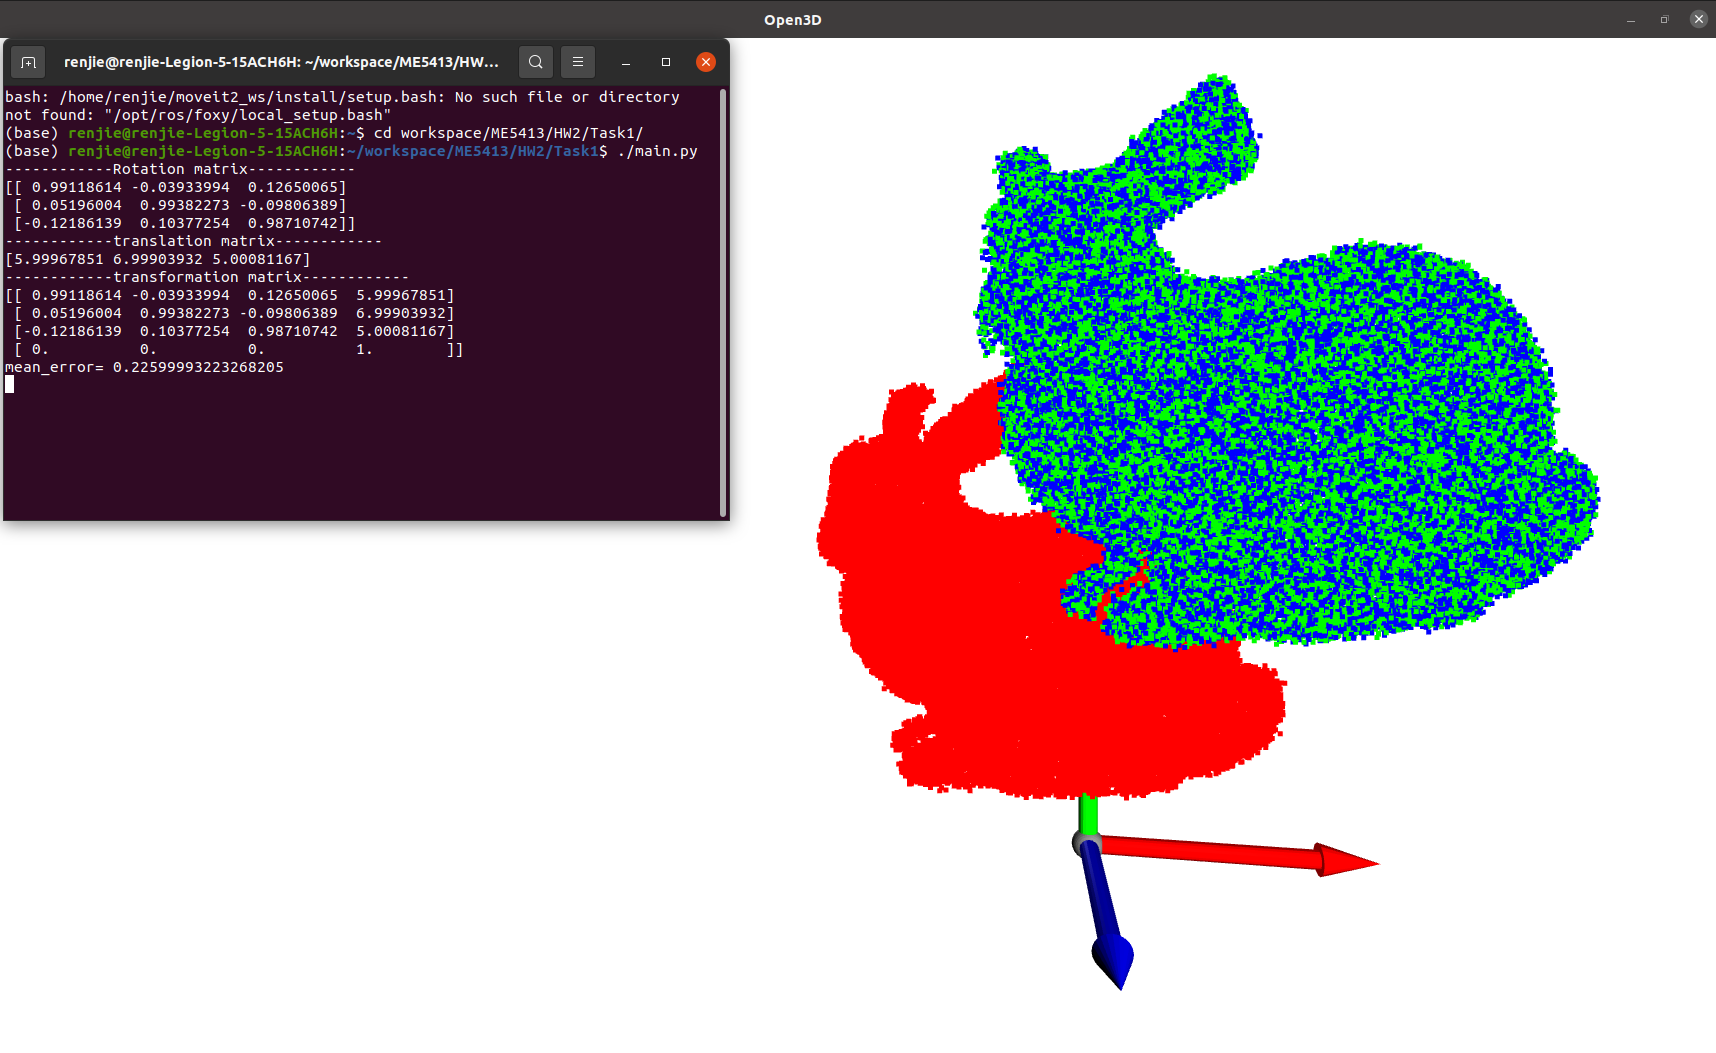
Task: Click the new tab icon in terminal titlebar
Action: [x=28, y=62]
